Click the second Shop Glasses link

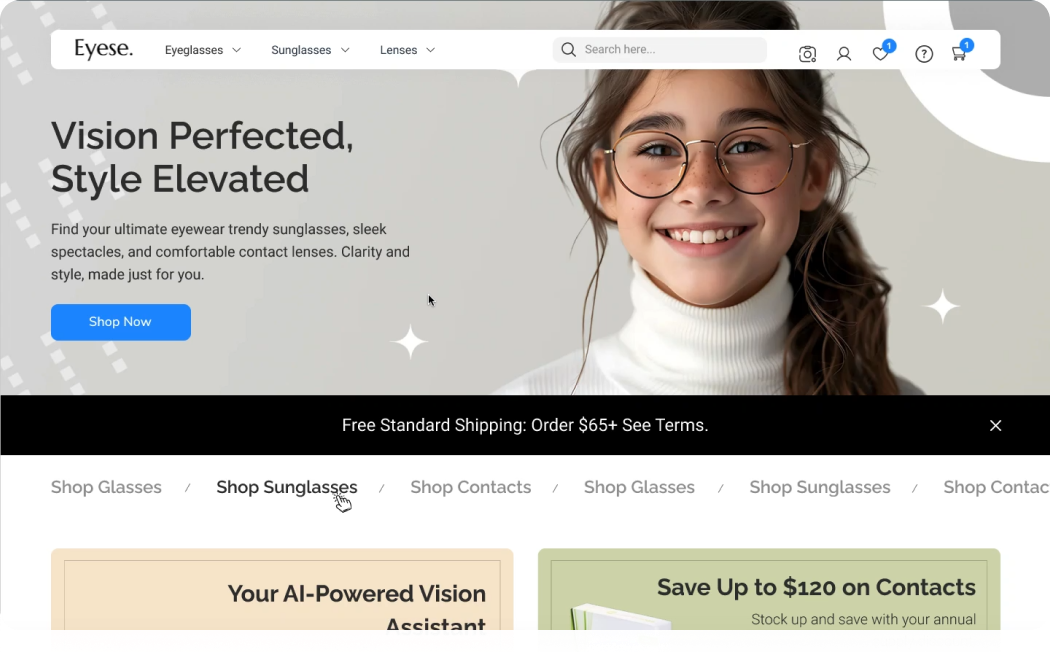[640, 487]
